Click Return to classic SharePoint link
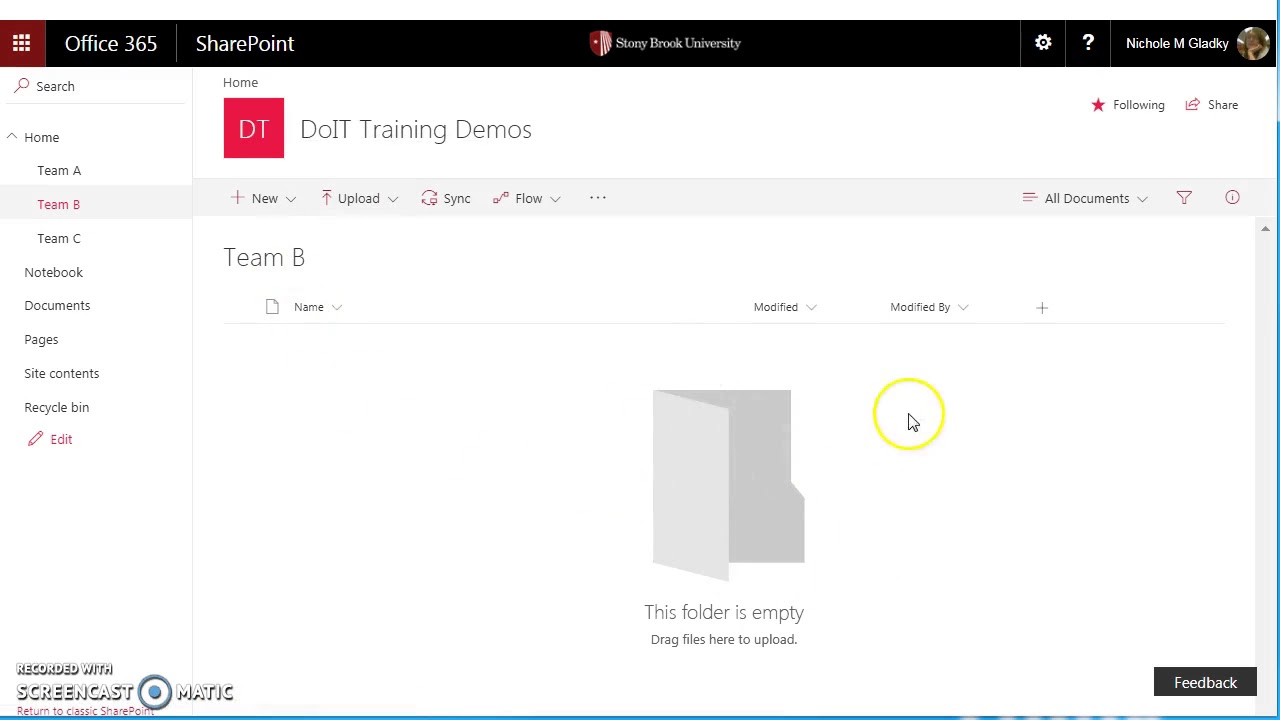Screen dimensions: 1280x720 coord(85,711)
